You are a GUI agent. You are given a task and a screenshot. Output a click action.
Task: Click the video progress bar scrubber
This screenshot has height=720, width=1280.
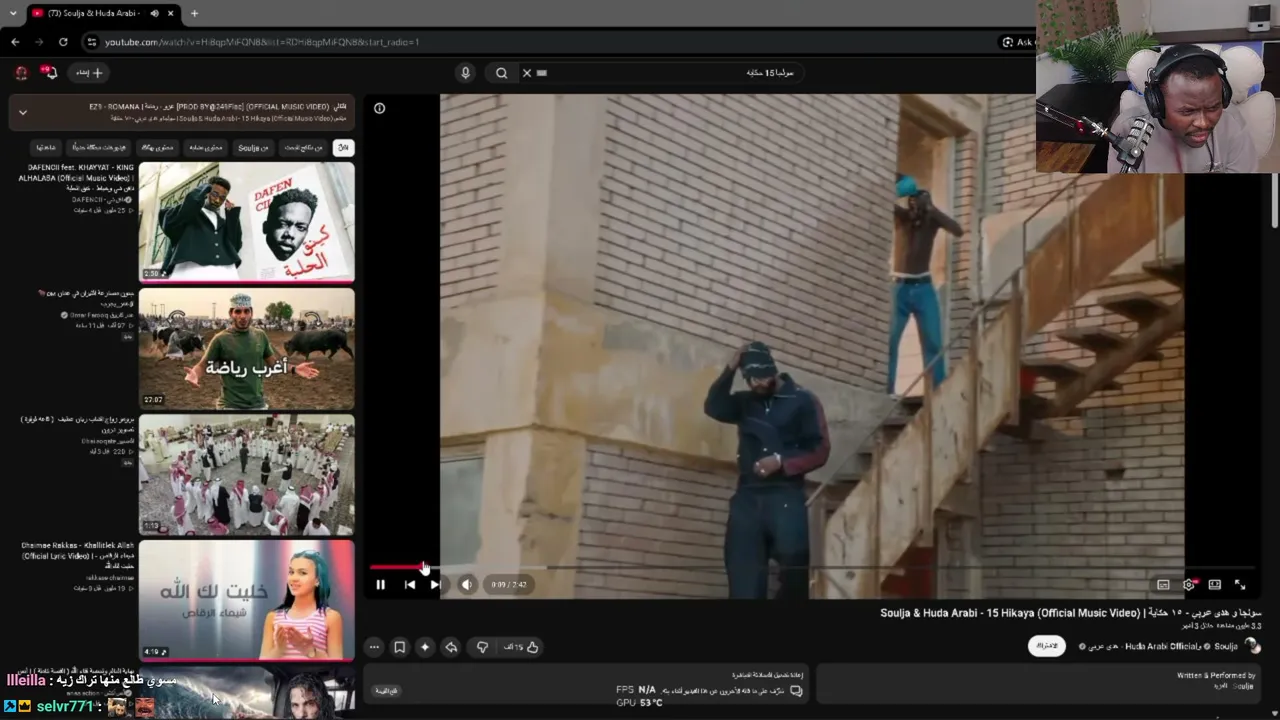[424, 568]
